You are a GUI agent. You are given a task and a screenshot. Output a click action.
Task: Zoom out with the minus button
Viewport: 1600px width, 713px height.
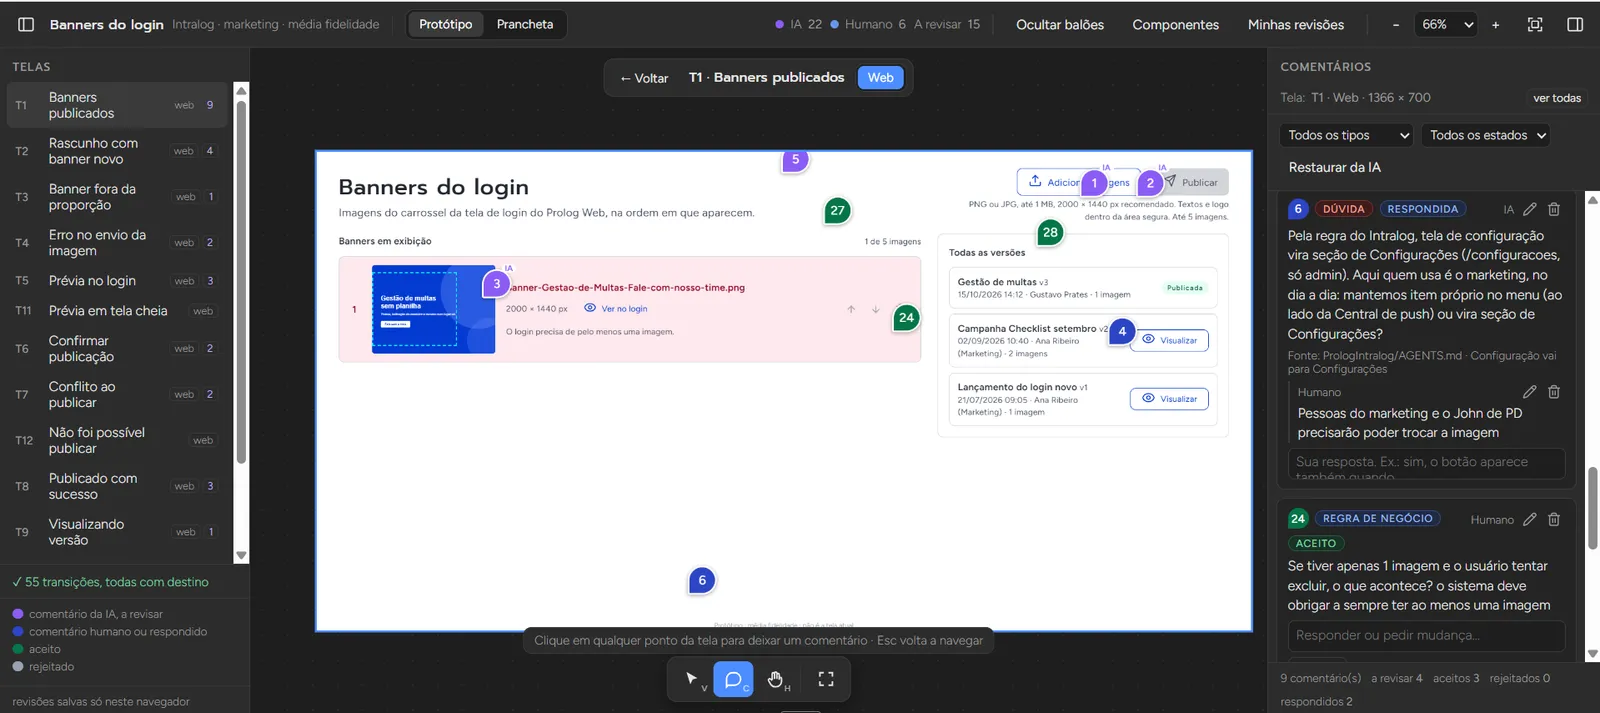(x=1396, y=25)
